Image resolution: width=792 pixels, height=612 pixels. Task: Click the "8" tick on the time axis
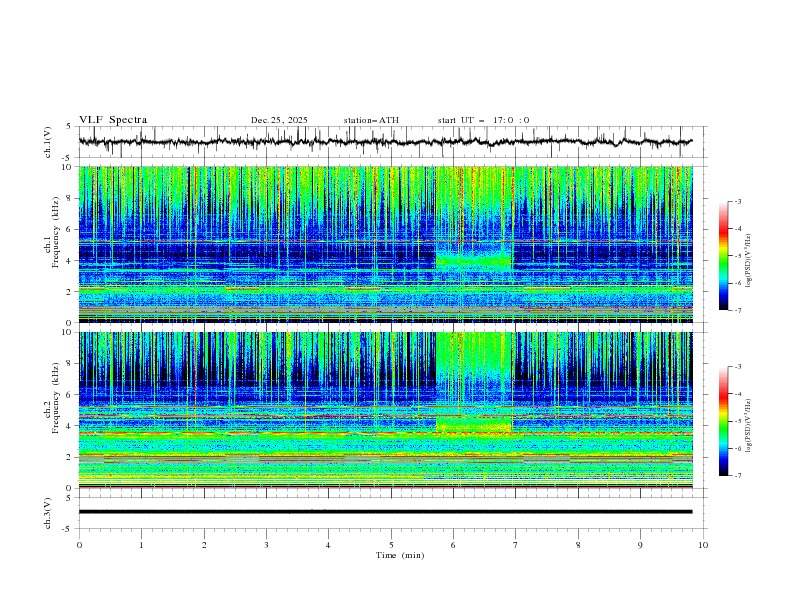click(578, 545)
